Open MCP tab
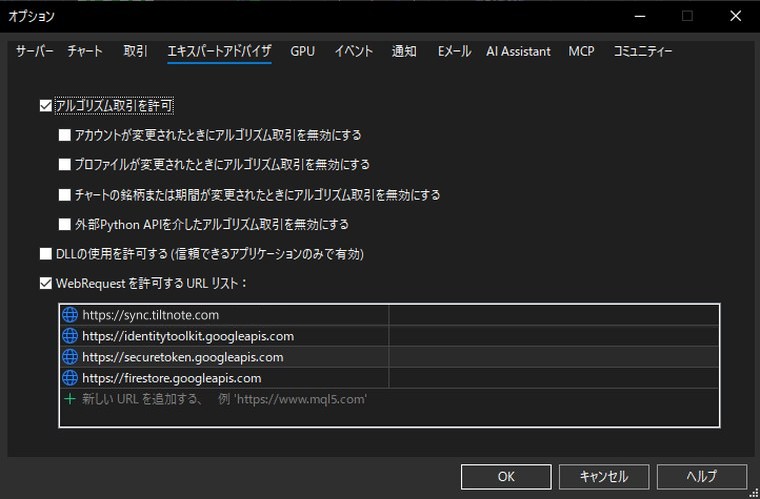760x499 pixels. [x=581, y=51]
